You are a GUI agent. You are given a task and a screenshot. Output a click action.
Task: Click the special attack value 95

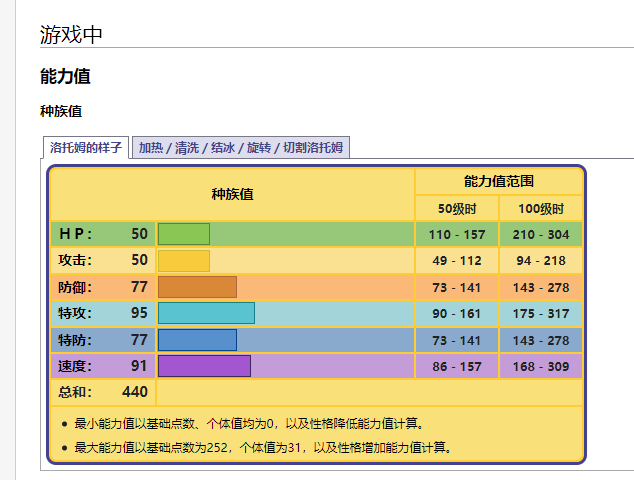tap(139, 313)
